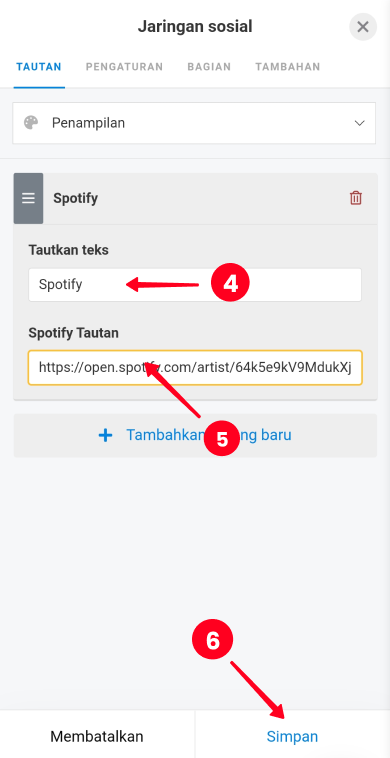
Task: Save changes with Simpan button
Action: [292, 736]
